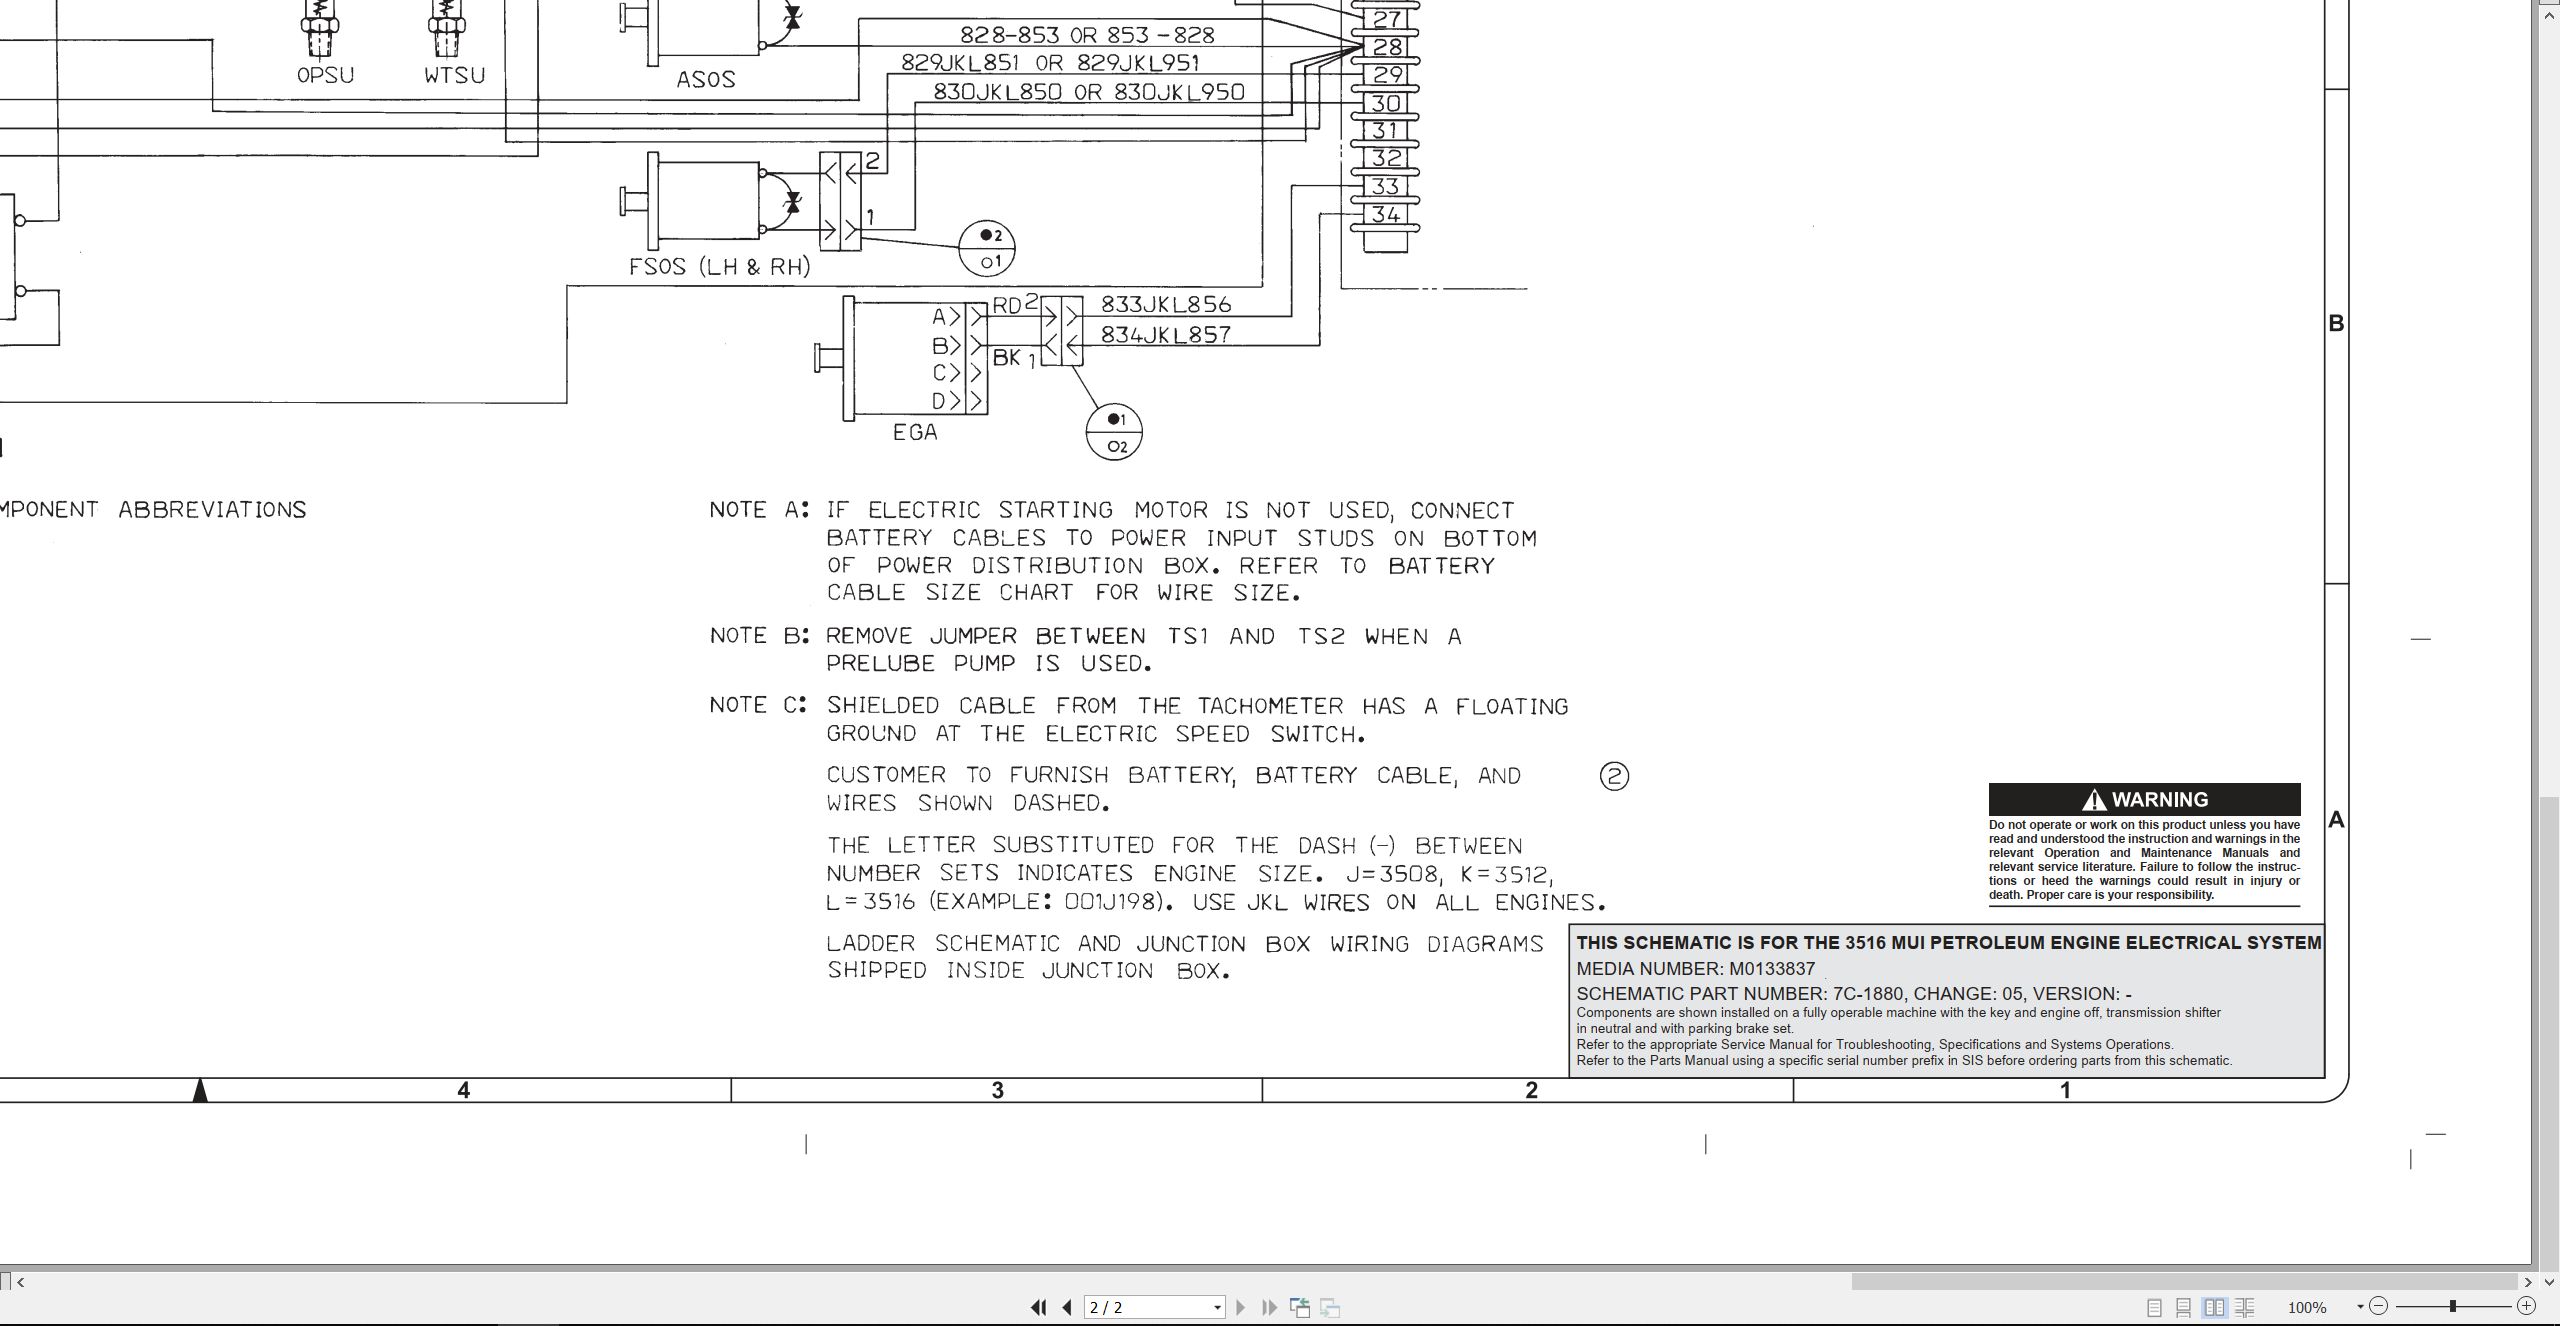
Task: Click the FSOS (LH & RH) label
Action: click(719, 267)
